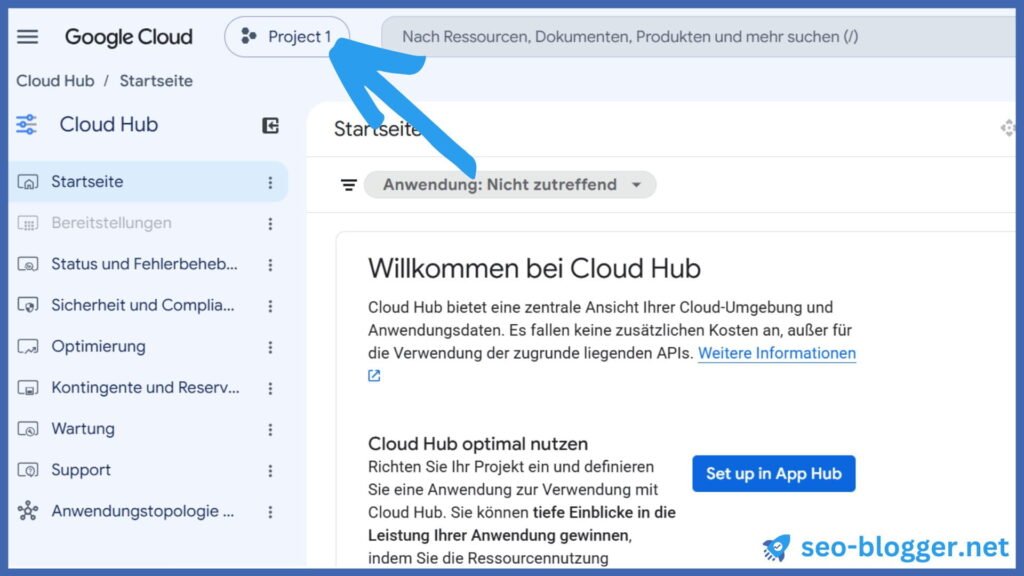1024x576 pixels.
Task: Click the Google Cloud logo
Action: (129, 37)
